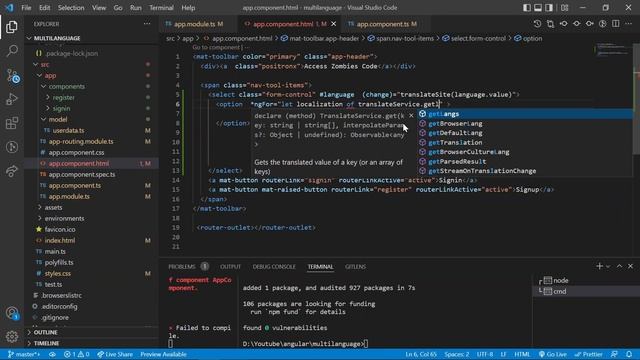
Task: Click Go Live in status bar
Action: 553,354
